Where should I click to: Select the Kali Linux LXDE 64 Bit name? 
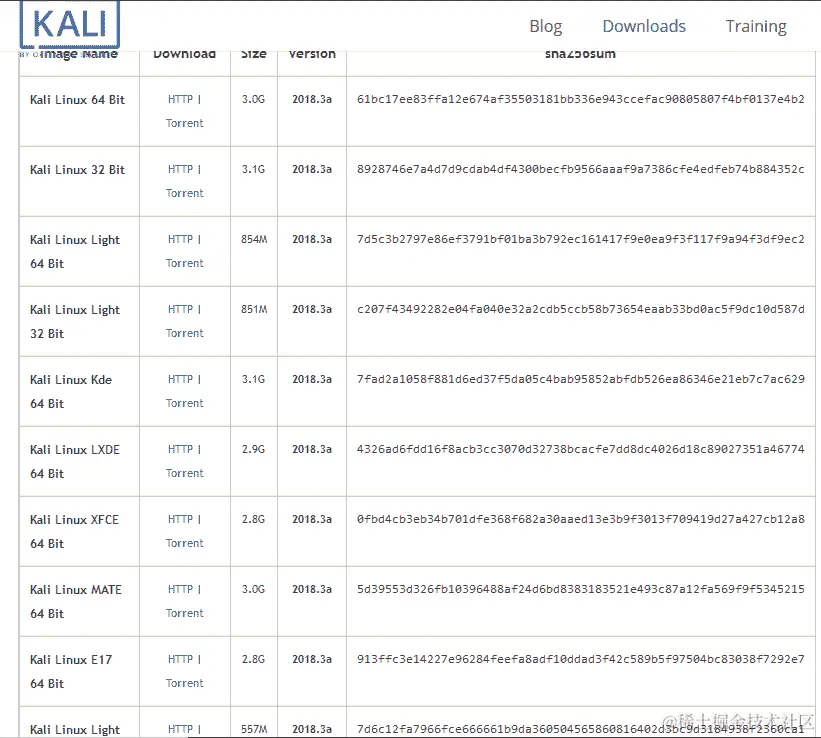74,461
